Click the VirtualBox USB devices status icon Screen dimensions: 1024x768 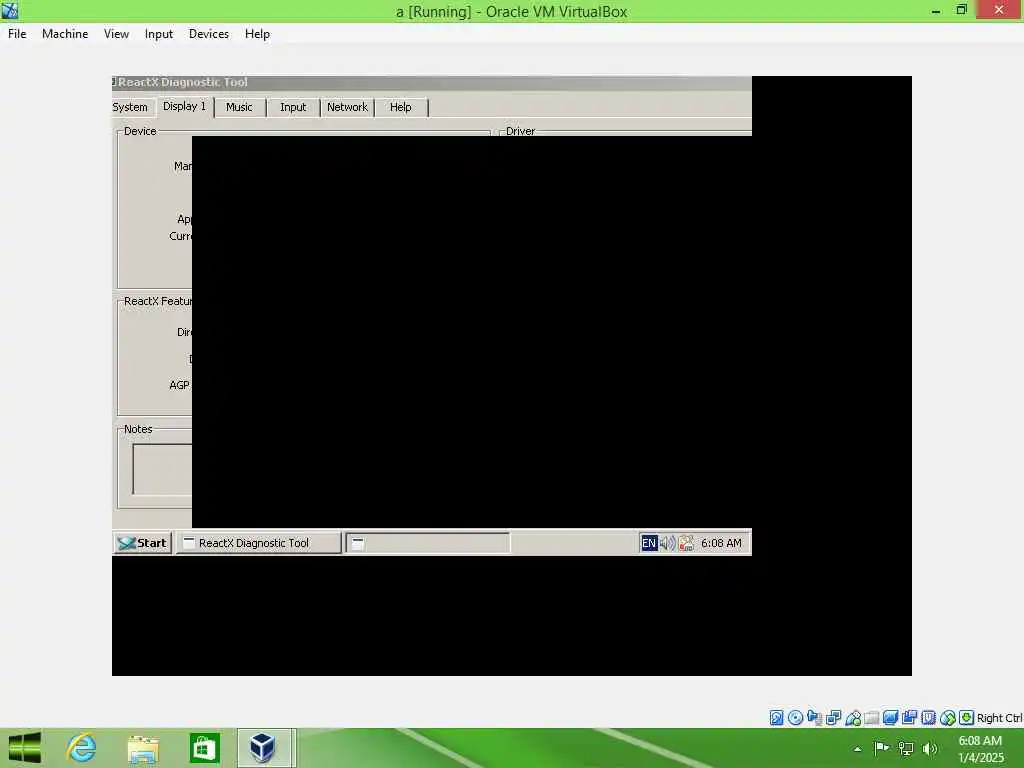(853, 718)
